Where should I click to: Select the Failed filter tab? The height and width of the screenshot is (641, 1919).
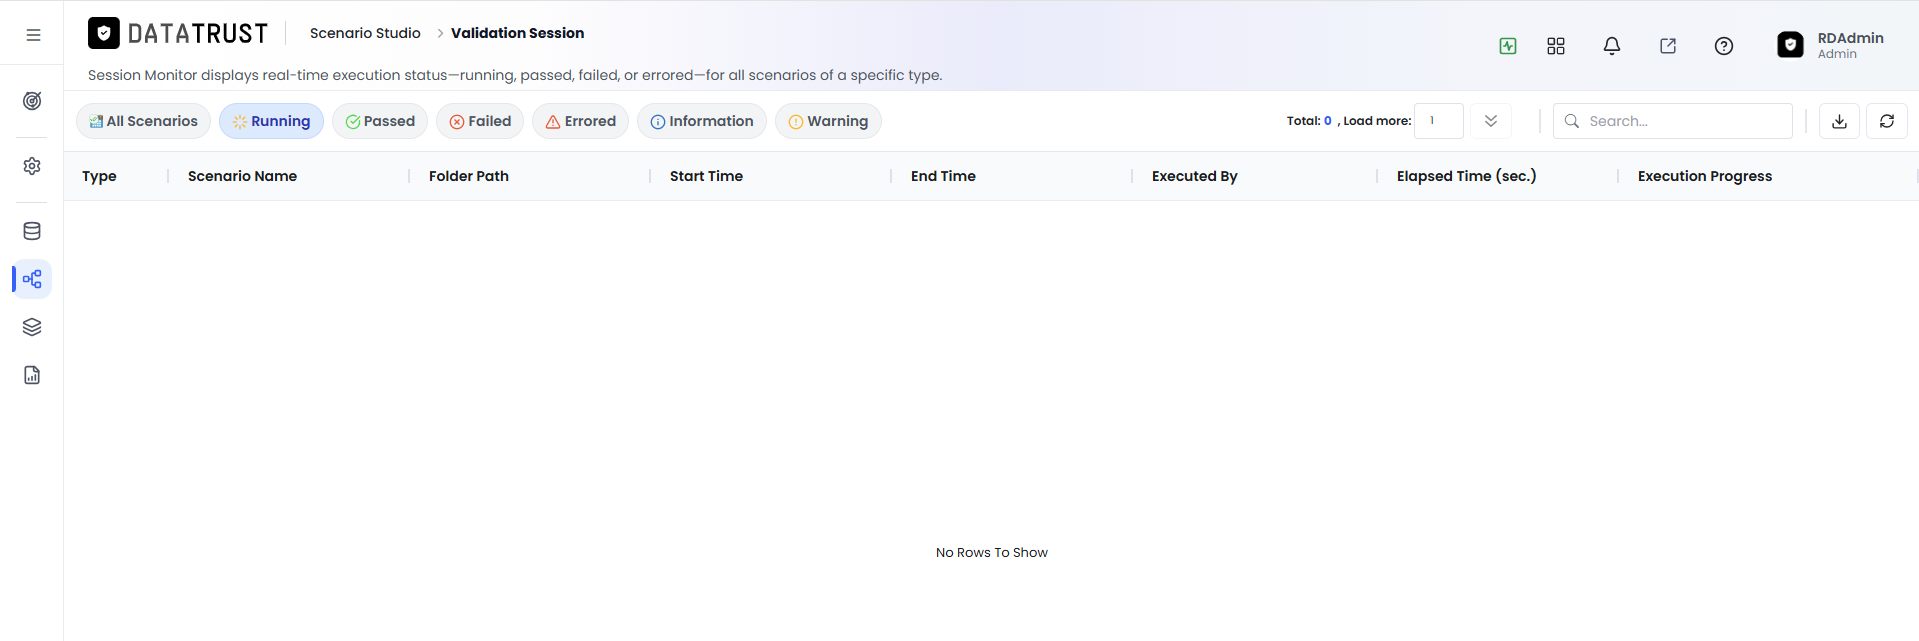click(480, 121)
